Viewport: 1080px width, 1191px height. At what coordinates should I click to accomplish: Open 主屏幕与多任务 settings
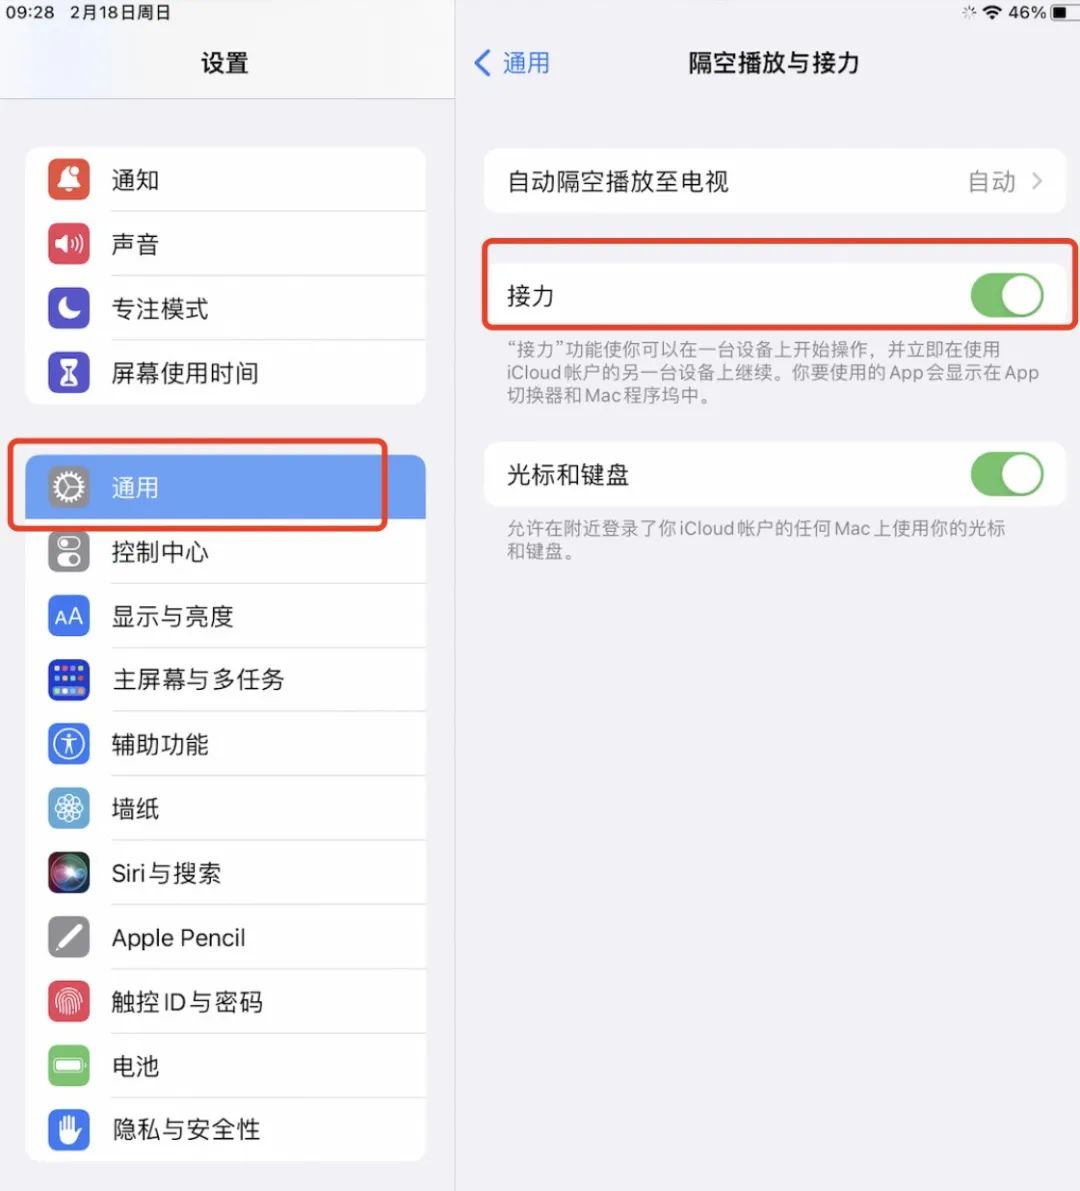[x=226, y=680]
